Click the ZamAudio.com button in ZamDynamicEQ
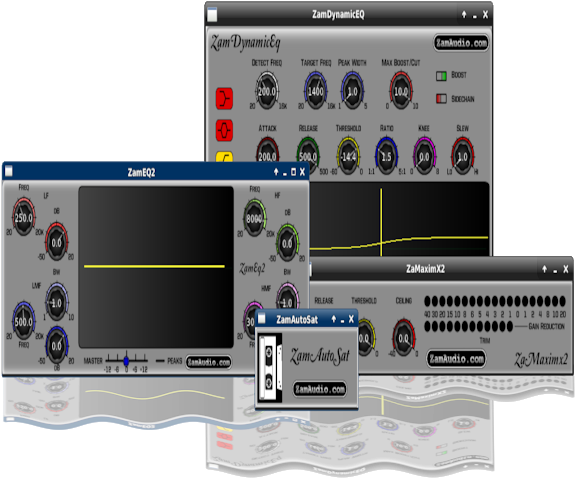 [x=461, y=43]
